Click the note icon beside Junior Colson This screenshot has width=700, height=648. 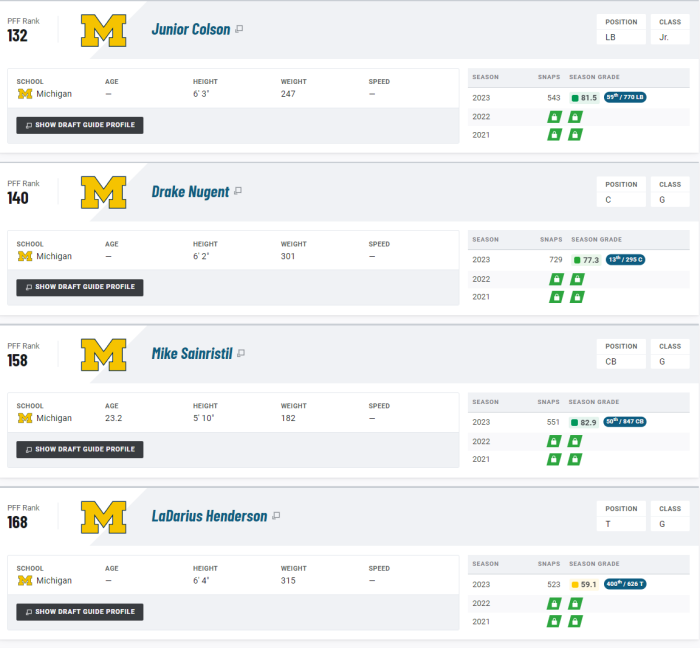point(239,29)
